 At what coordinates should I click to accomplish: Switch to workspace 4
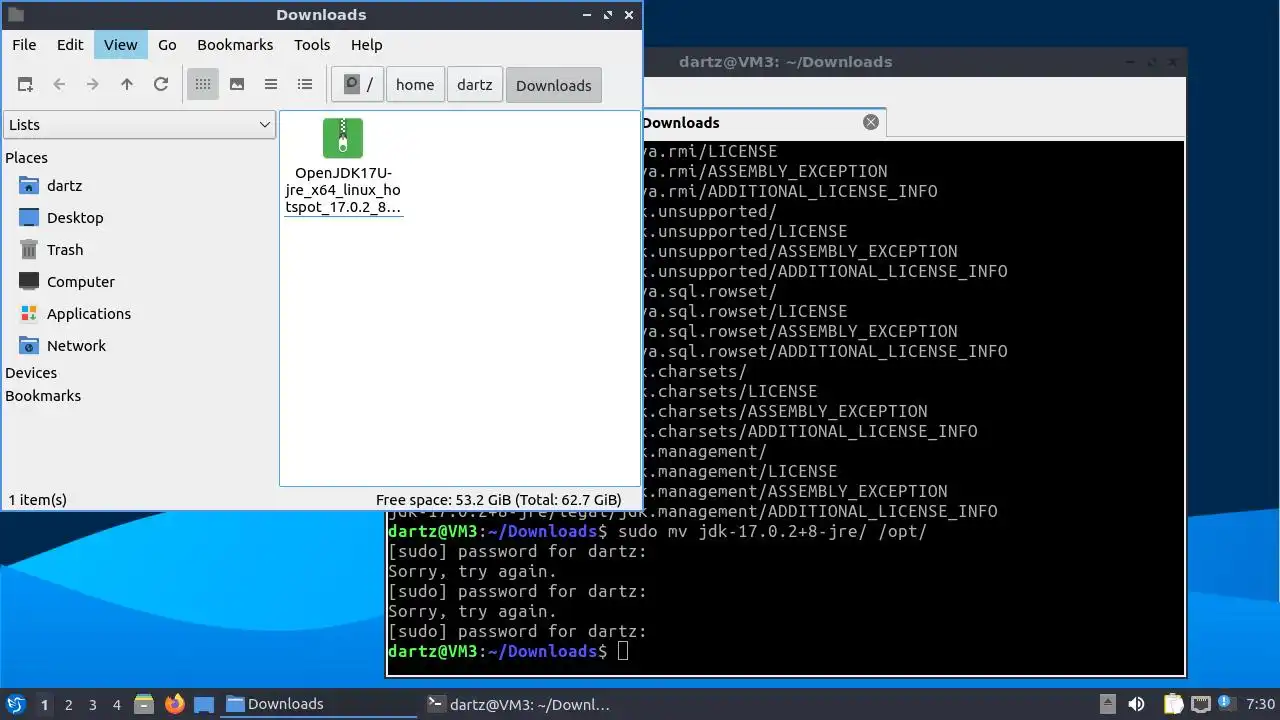117,705
